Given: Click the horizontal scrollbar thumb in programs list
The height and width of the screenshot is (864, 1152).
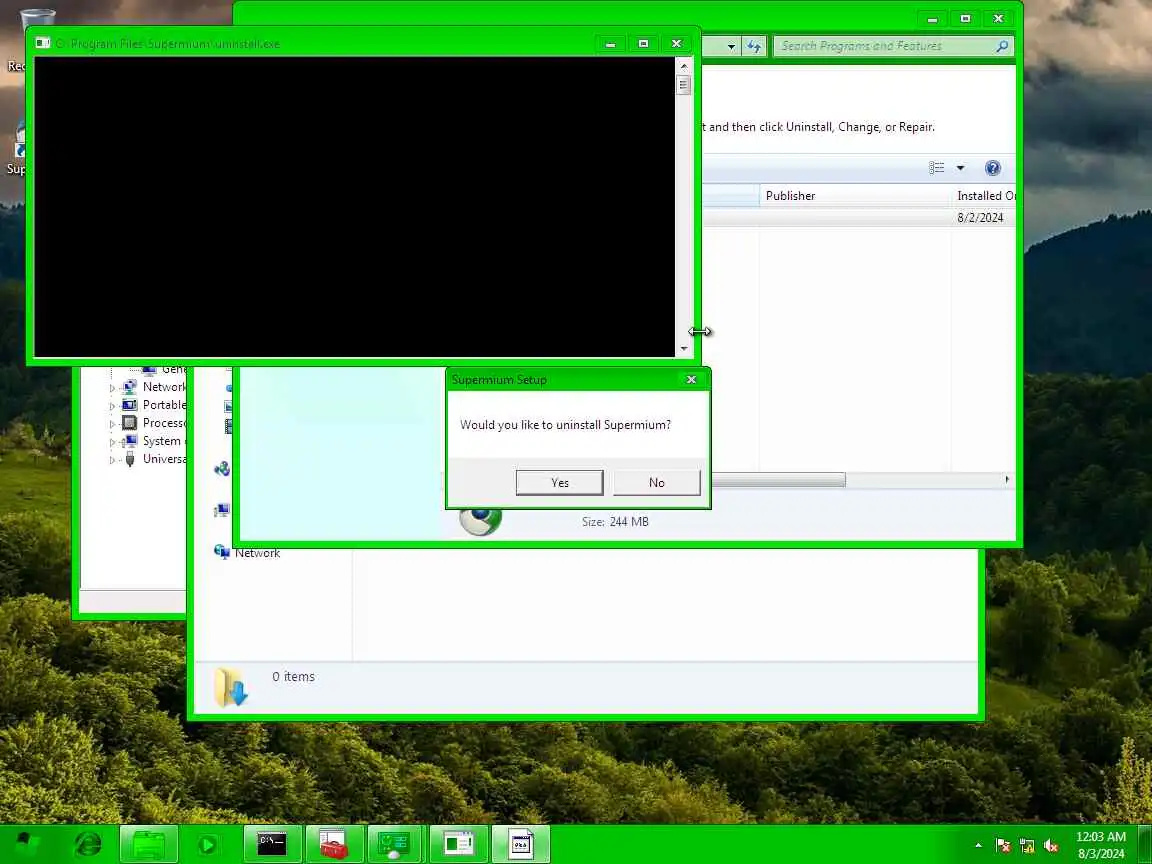Looking at the screenshot, I should [778, 480].
